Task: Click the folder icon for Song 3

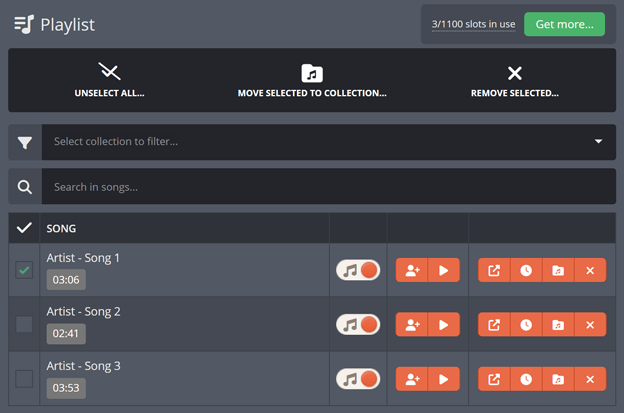Action: [x=558, y=379]
